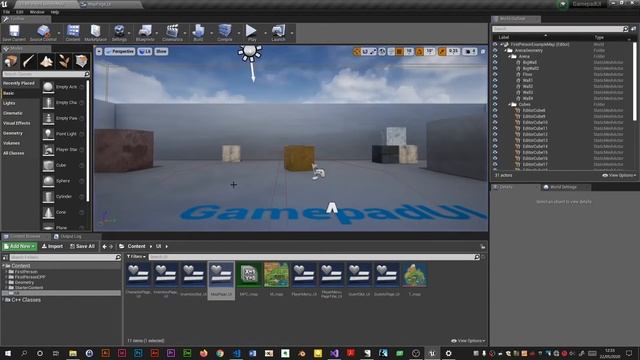Screen dimensions: 640x360
Task: Select the Landscape mode icon
Action: tap(46, 61)
